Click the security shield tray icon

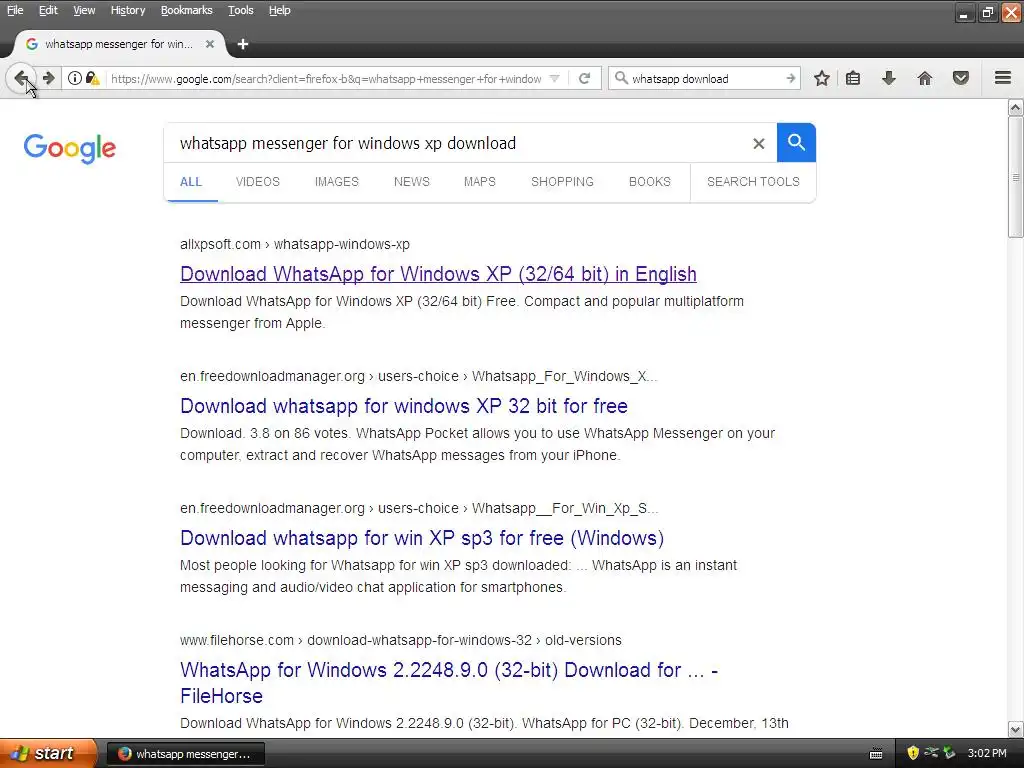coord(913,753)
